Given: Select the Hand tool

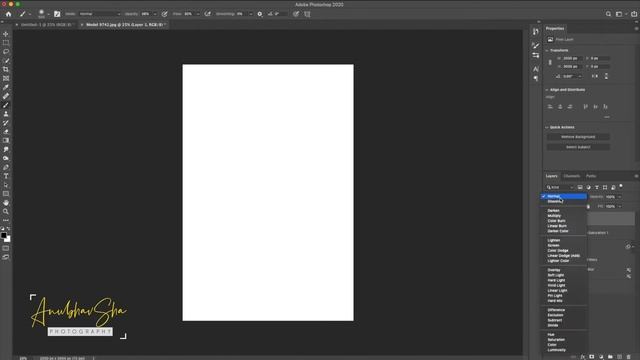Looking at the screenshot, I should (x=6, y=203).
